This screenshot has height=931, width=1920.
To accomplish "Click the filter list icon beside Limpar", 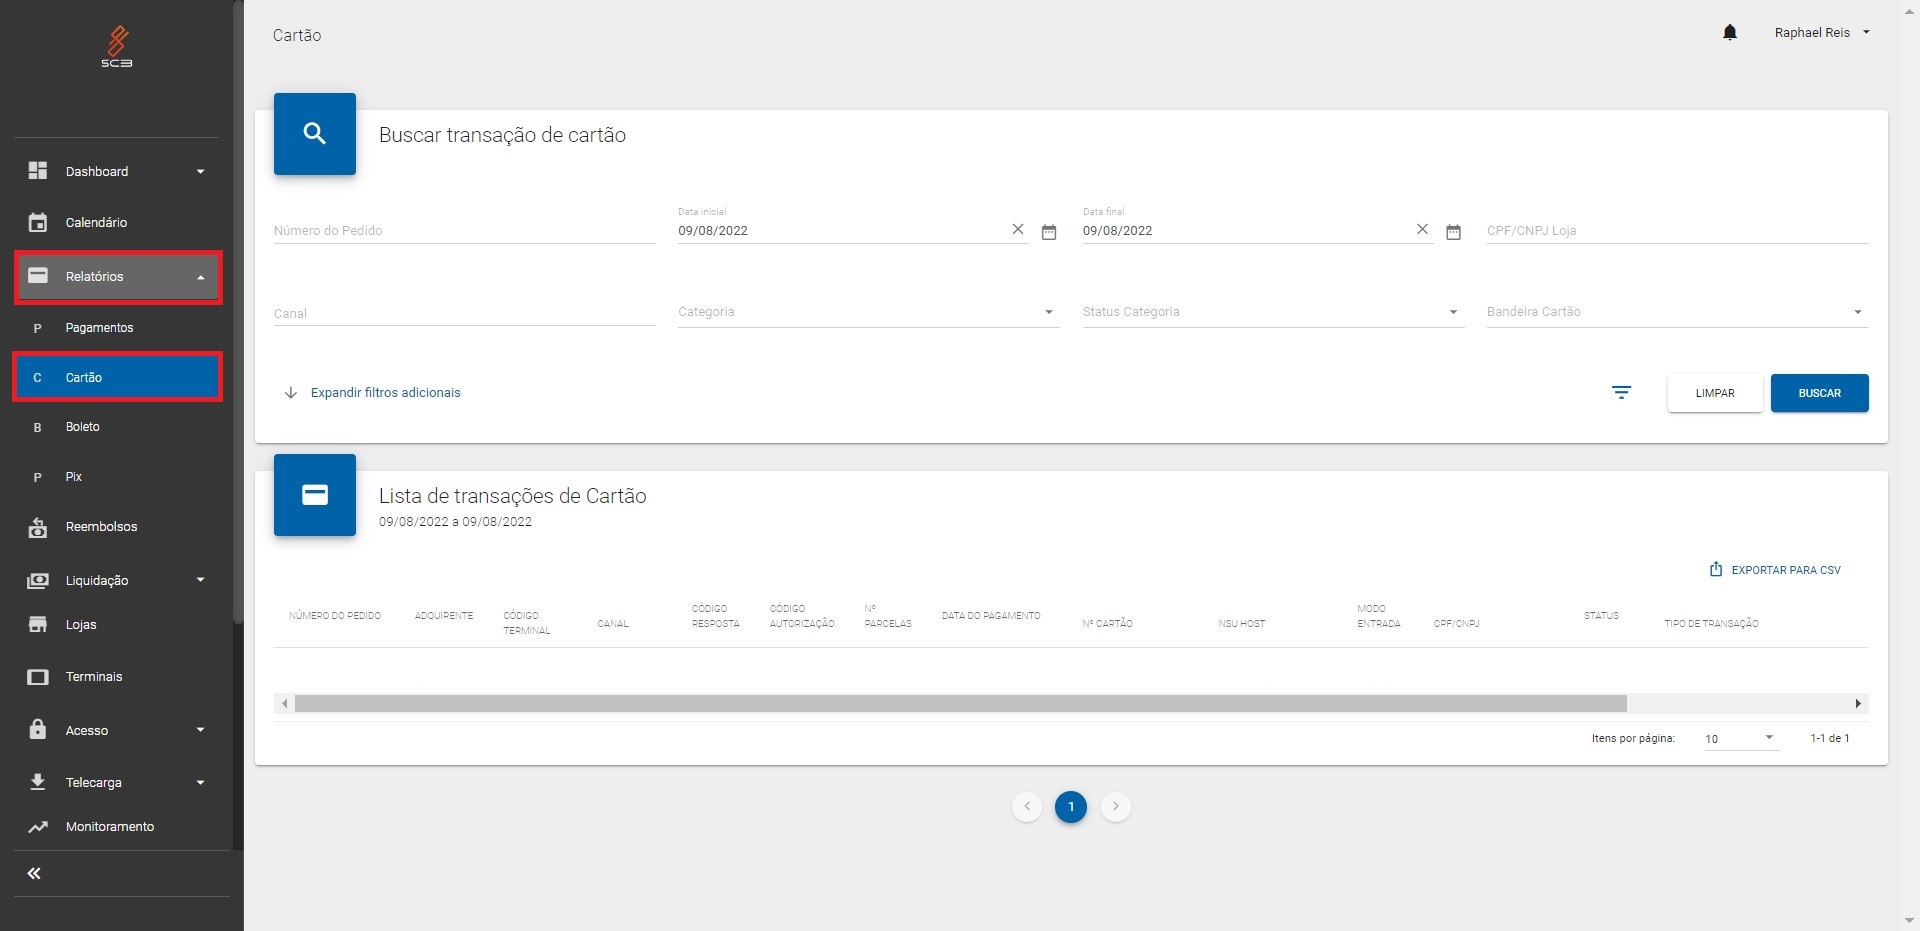I will 1621,393.
